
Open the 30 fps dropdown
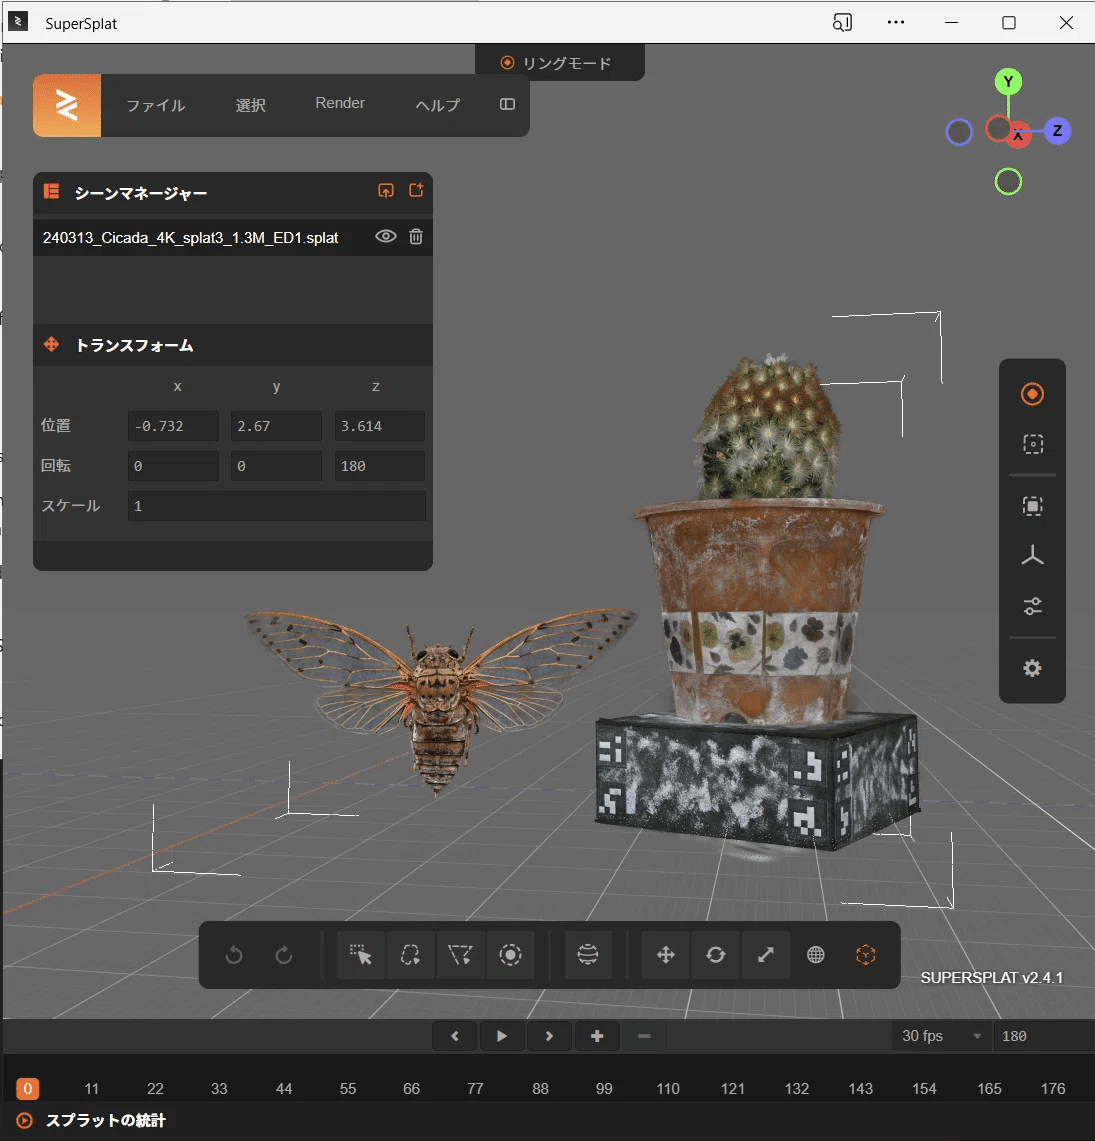938,1036
